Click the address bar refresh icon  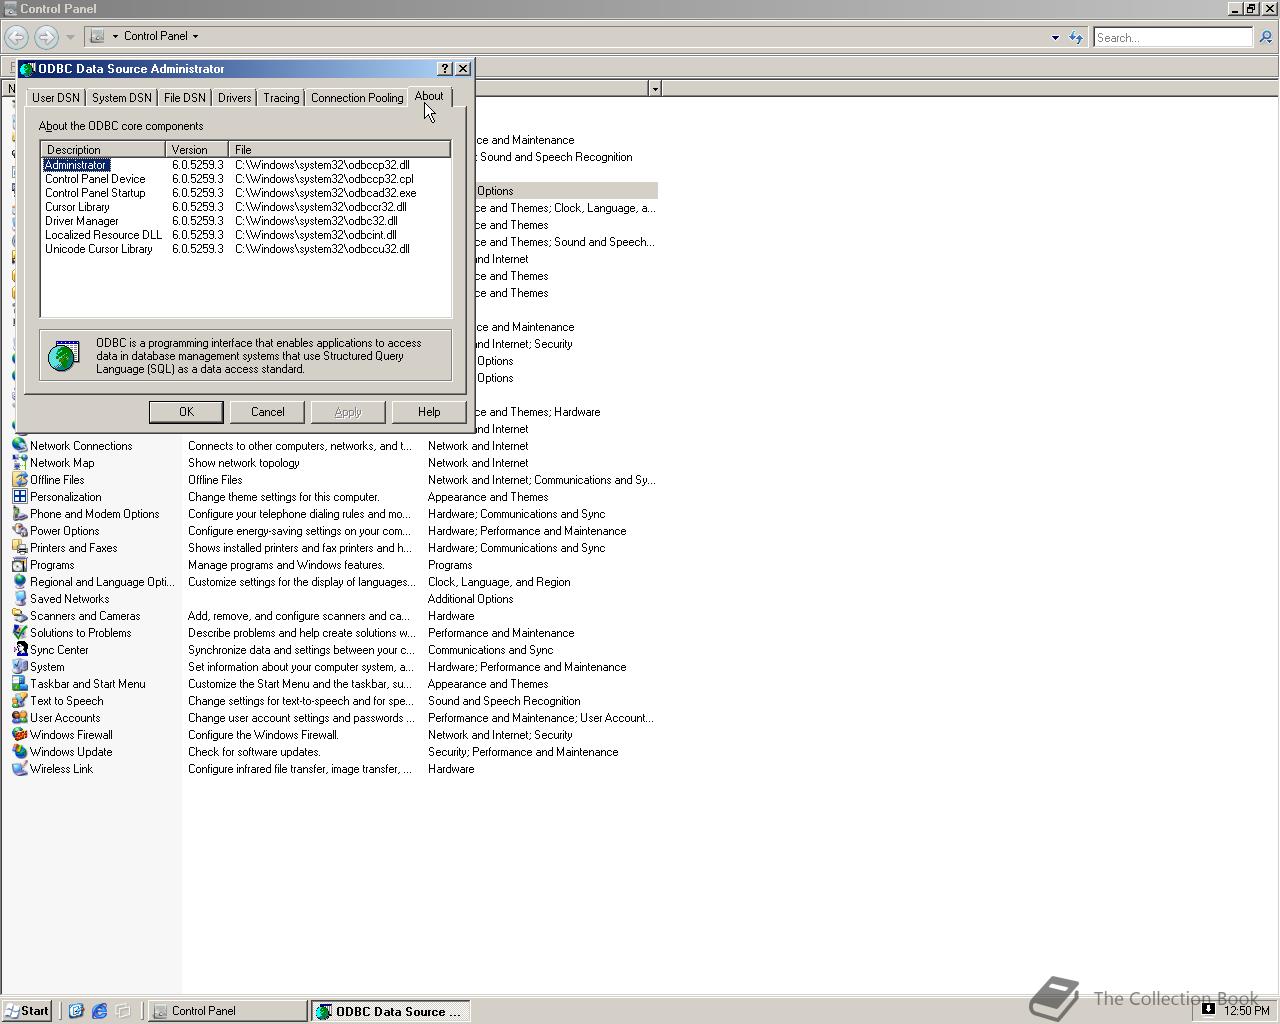pos(1076,37)
